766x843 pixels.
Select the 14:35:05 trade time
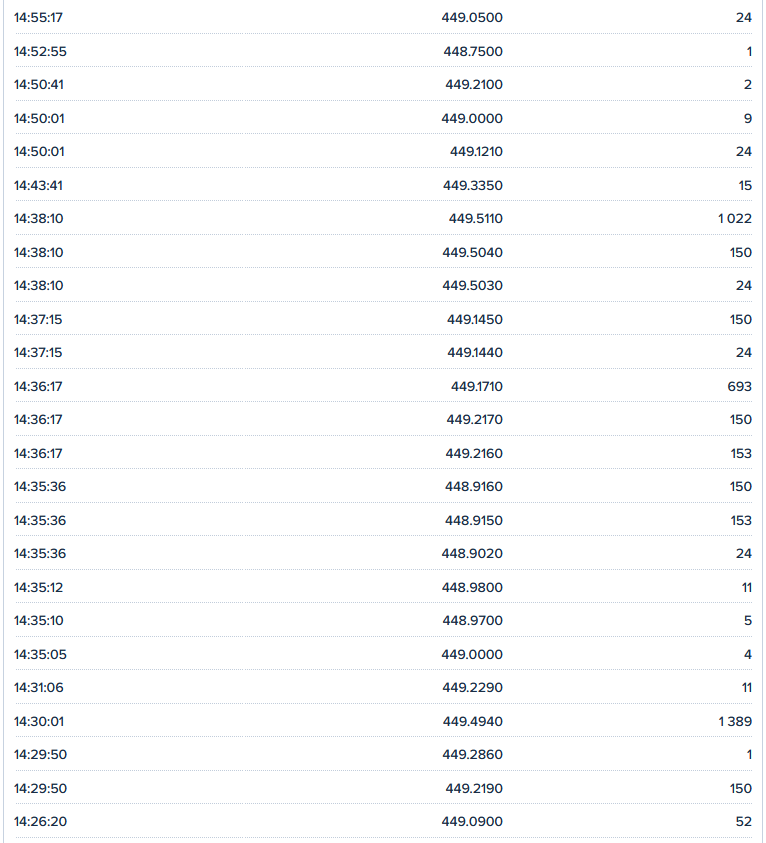pos(39,654)
